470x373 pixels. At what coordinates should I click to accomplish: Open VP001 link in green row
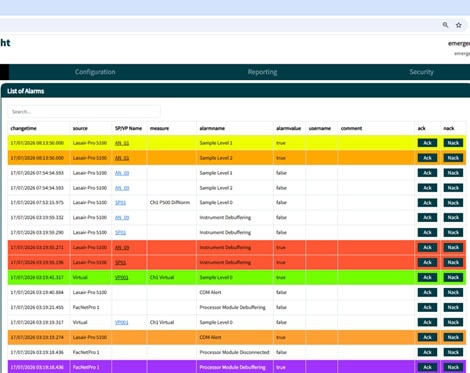click(122, 277)
